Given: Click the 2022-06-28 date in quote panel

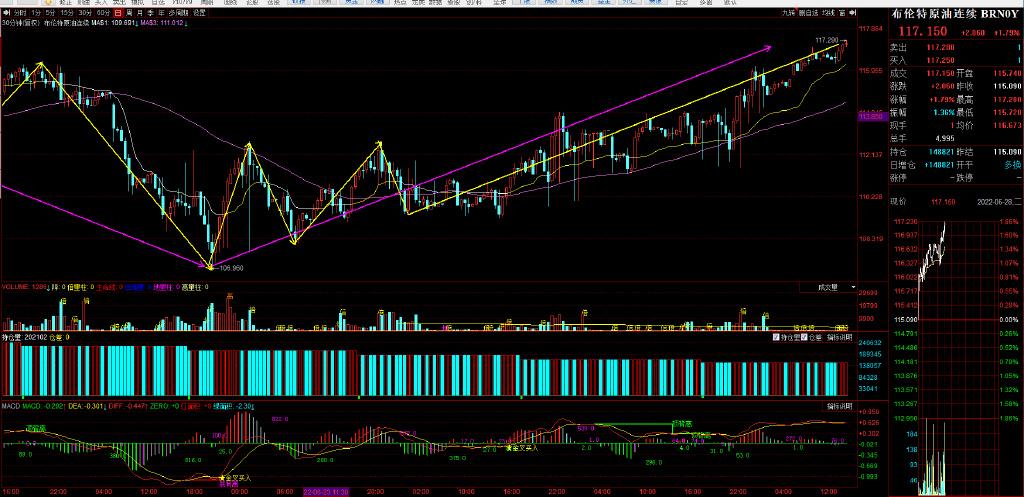Looking at the screenshot, I should [997, 202].
